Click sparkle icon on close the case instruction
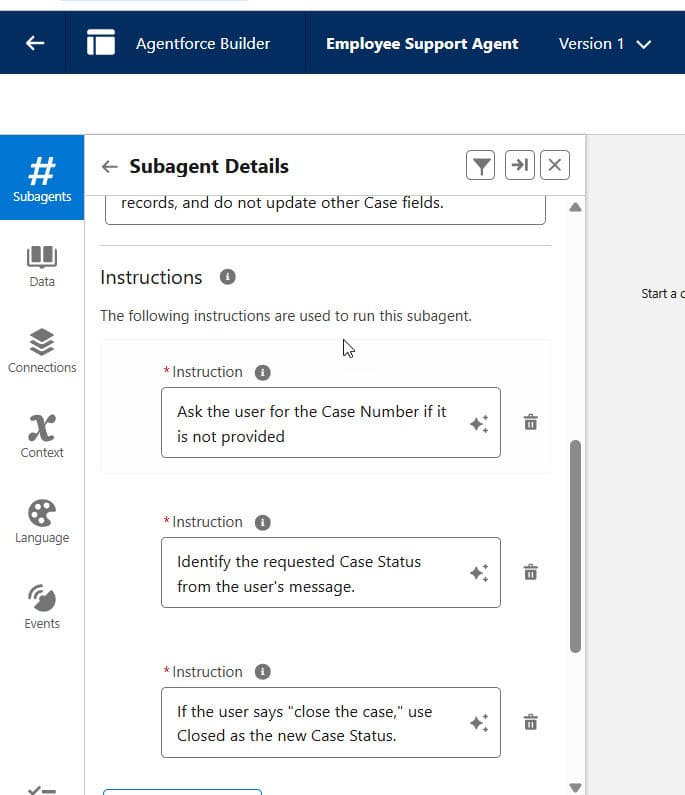This screenshot has height=795, width=685. [x=479, y=723]
